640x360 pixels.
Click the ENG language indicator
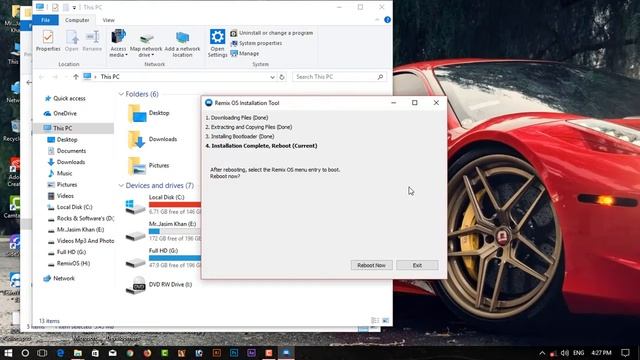[578, 353]
